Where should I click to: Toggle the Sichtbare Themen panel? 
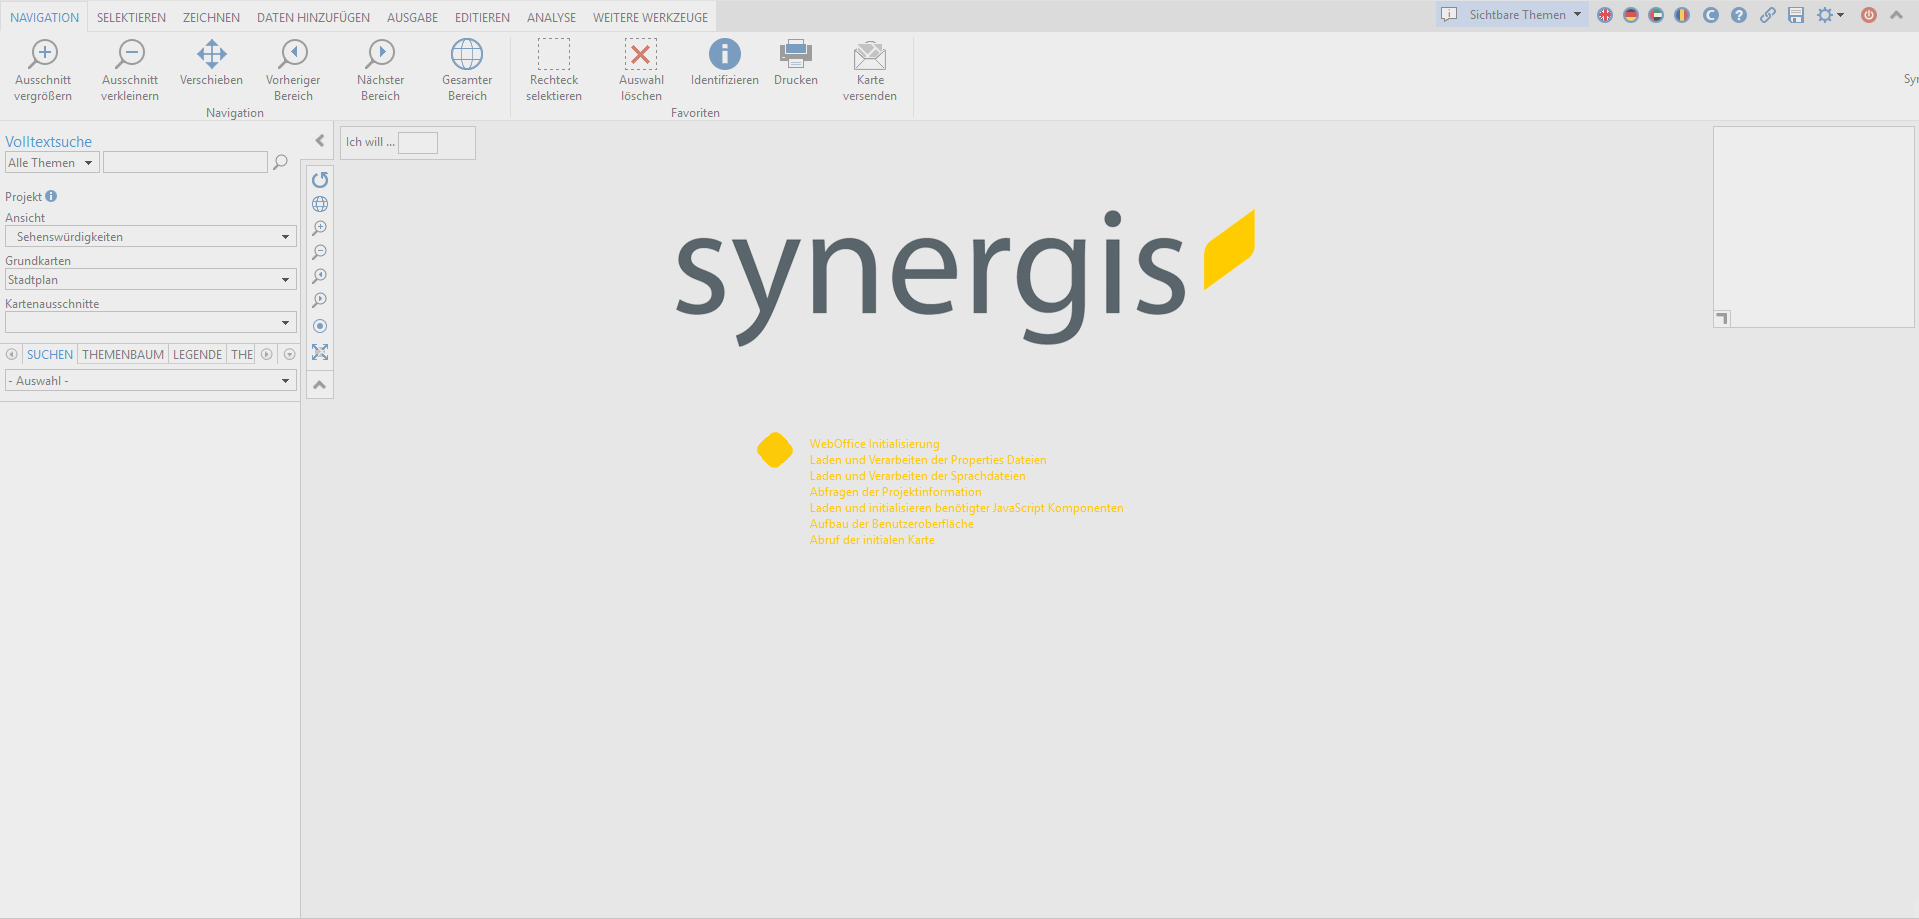pyautogui.click(x=1517, y=14)
